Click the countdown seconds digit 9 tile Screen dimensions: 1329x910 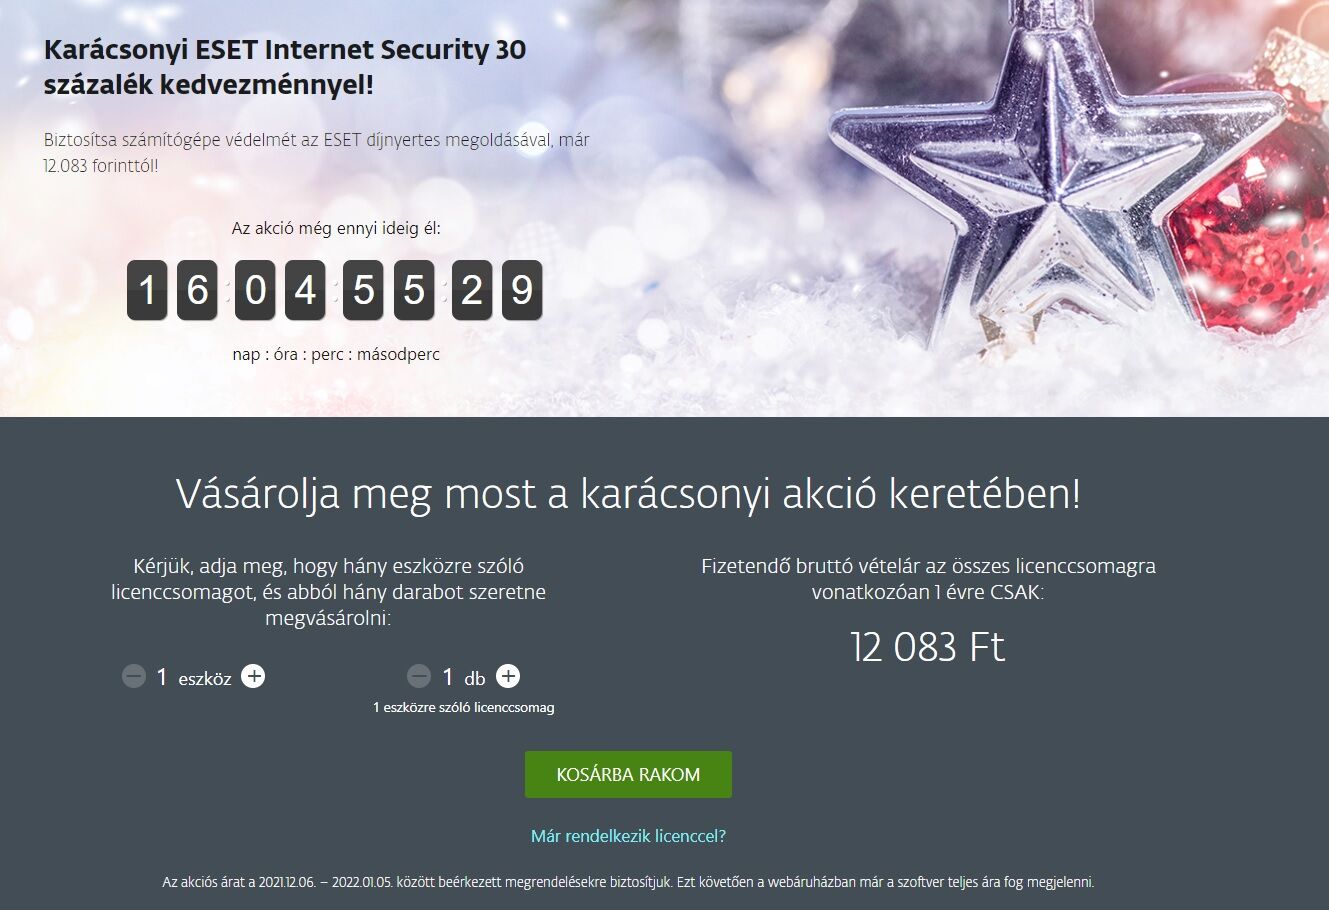coord(522,290)
